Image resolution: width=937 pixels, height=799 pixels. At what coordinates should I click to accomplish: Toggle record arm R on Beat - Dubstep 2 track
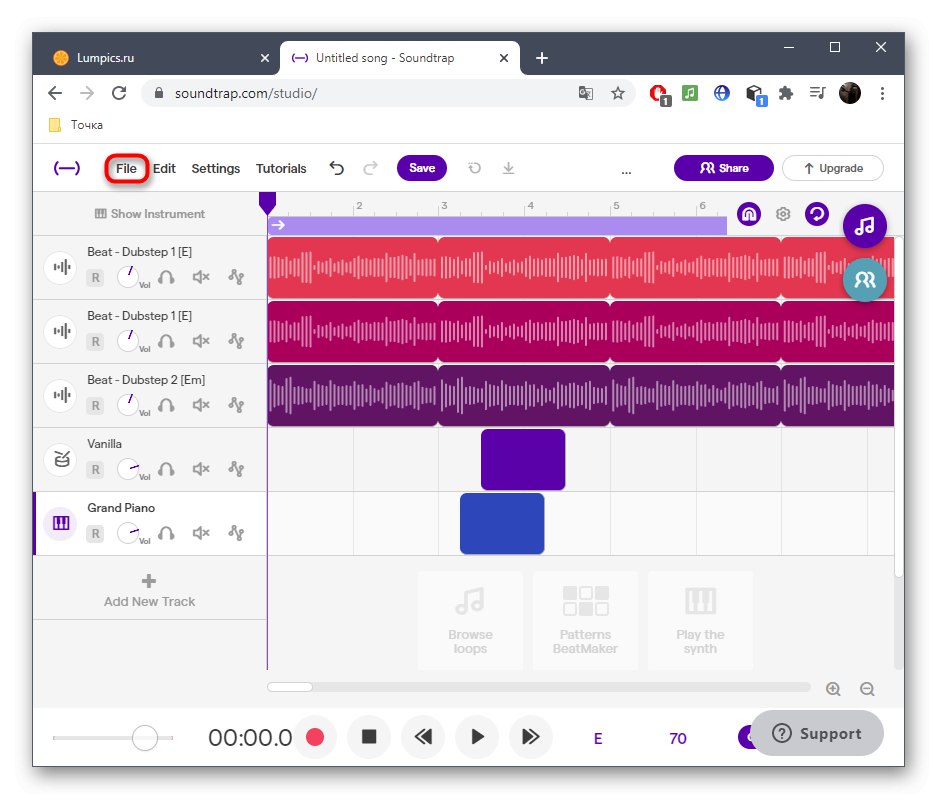95,406
